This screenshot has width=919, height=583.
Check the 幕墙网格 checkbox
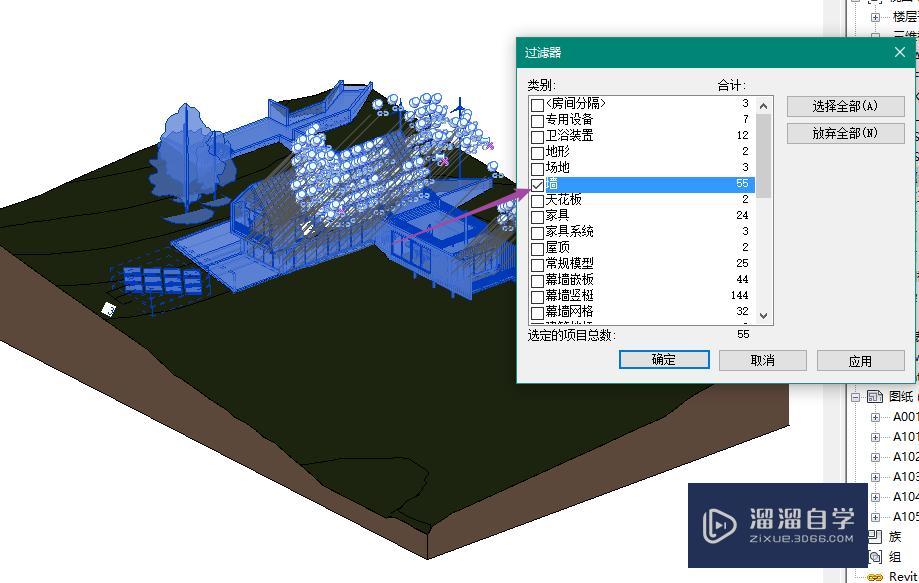click(537, 313)
